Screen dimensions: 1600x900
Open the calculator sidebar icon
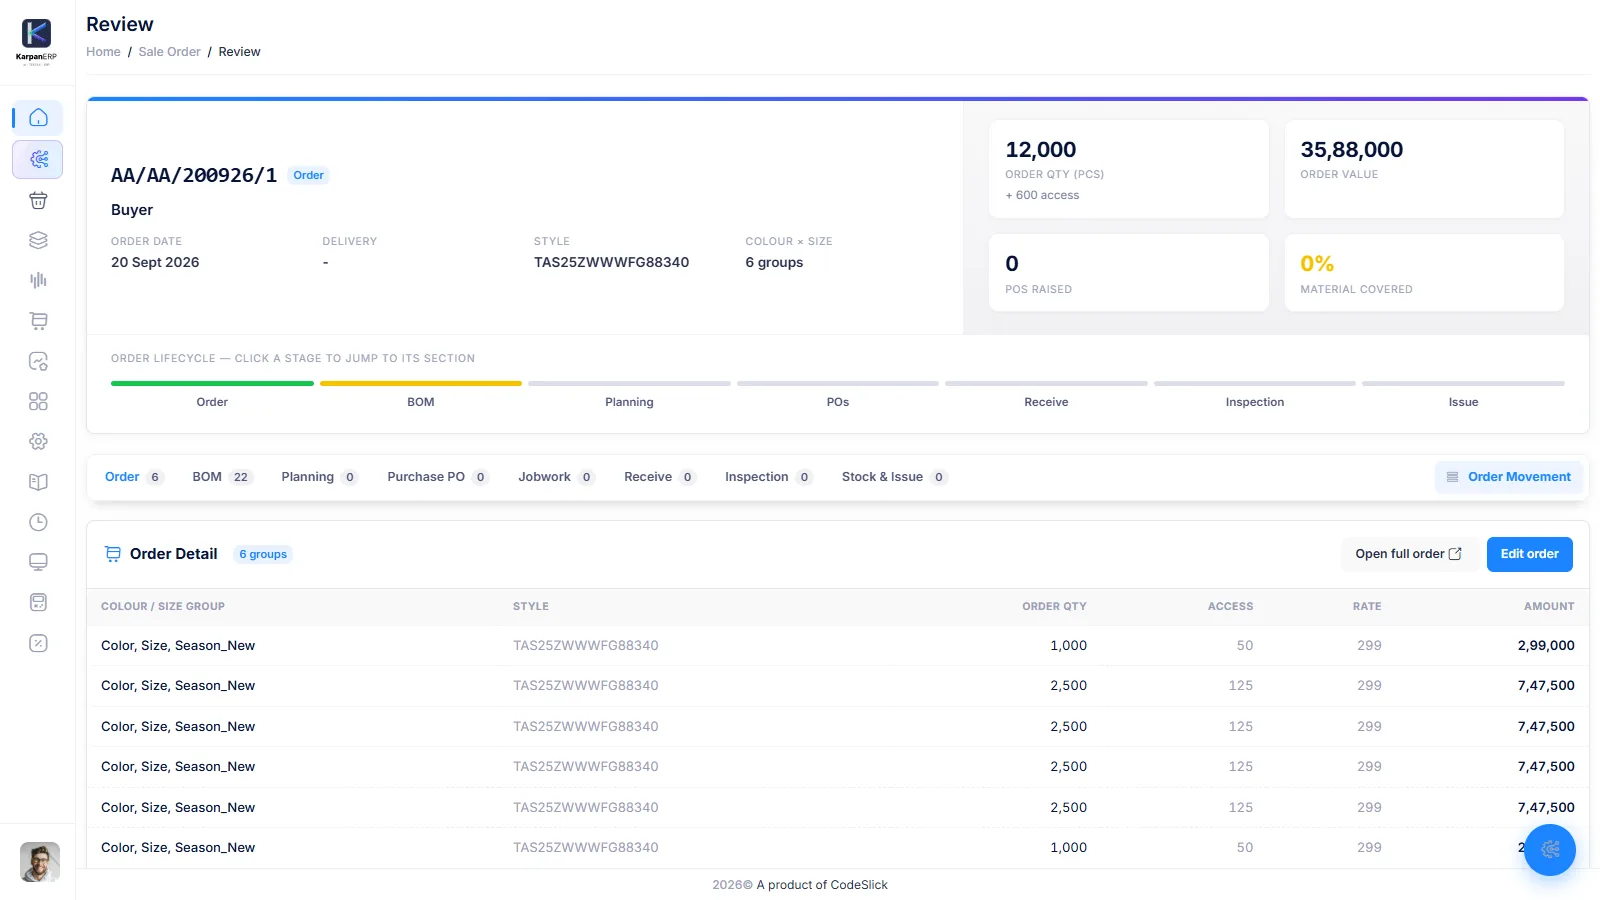coord(38,602)
